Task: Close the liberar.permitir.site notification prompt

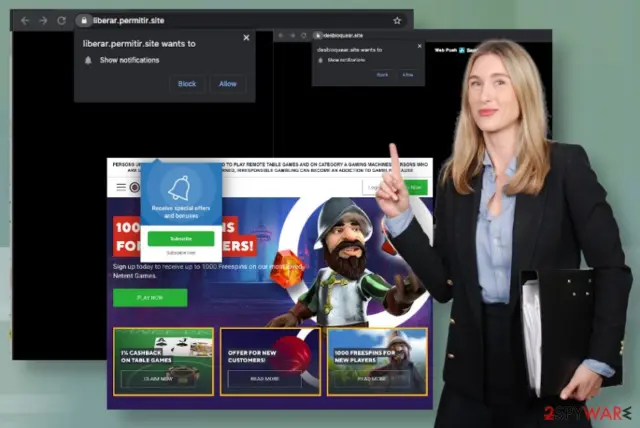Action: coord(246,38)
